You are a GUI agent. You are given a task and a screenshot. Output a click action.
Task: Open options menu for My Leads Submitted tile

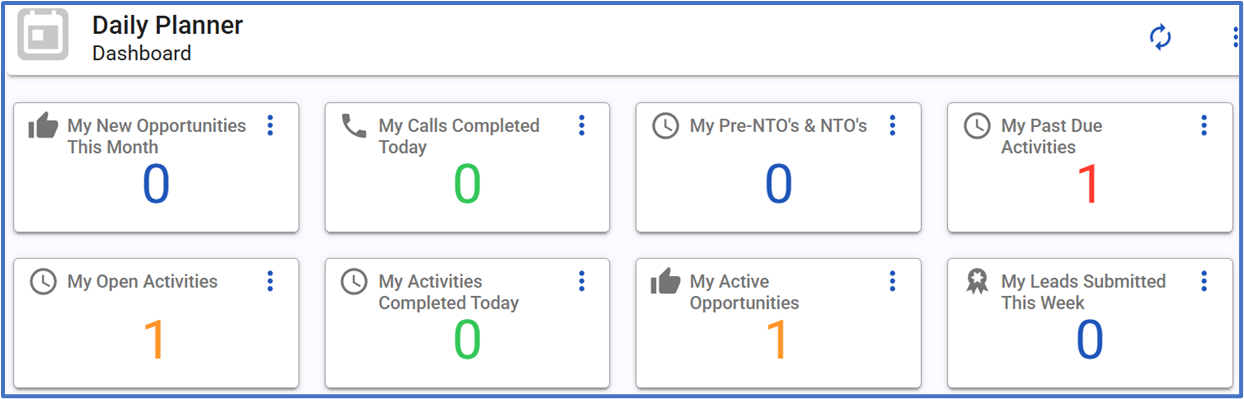point(1204,281)
